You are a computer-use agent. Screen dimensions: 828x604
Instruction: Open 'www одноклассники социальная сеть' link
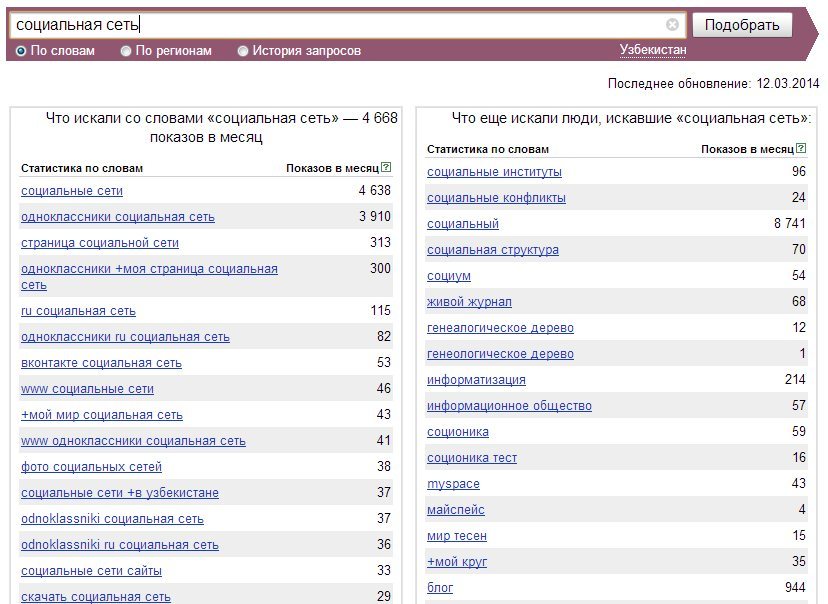[x=133, y=440]
